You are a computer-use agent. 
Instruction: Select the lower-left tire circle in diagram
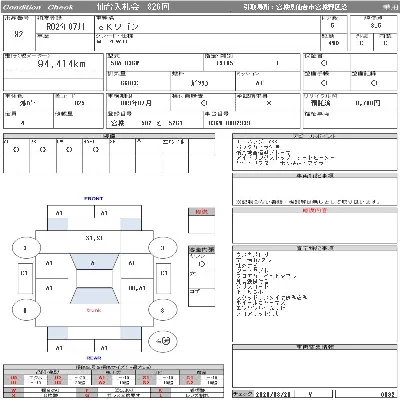coord(26,311)
